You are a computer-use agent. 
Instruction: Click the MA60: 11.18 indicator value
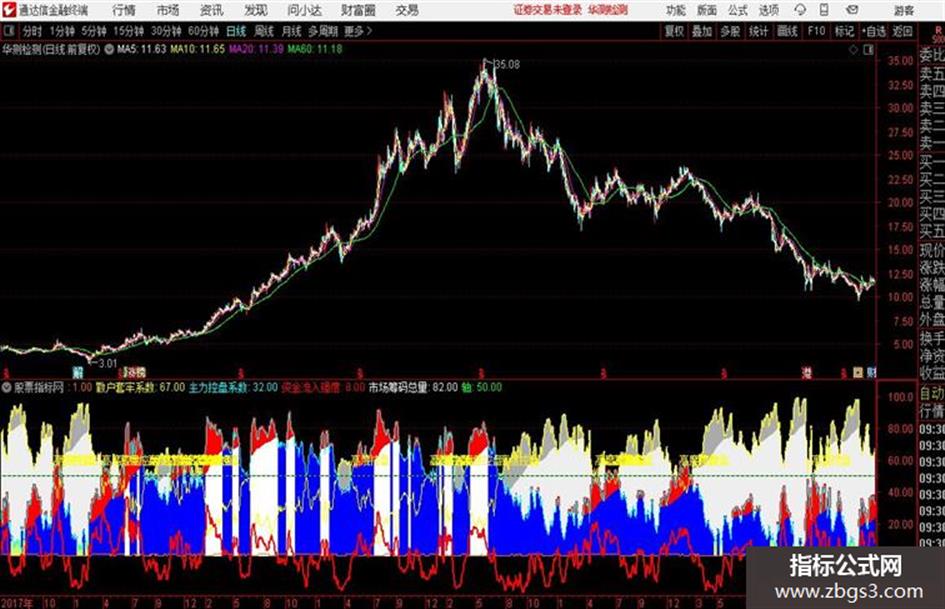click(x=315, y=49)
